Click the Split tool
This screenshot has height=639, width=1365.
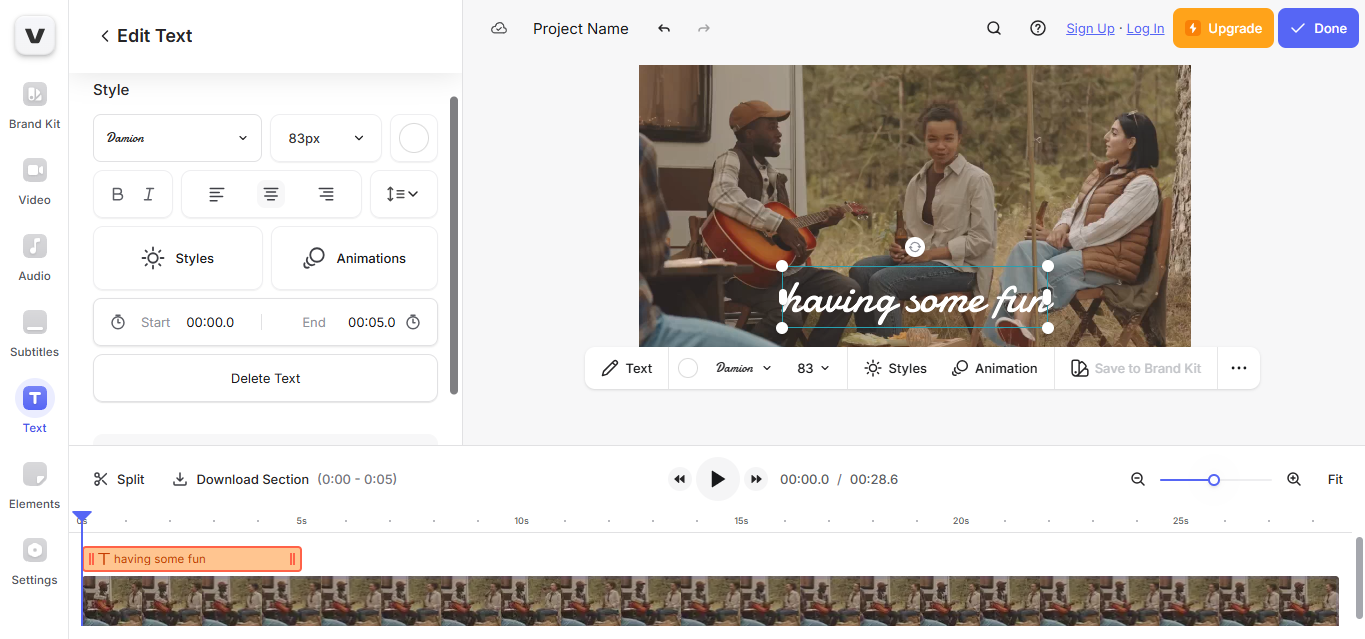[119, 480]
